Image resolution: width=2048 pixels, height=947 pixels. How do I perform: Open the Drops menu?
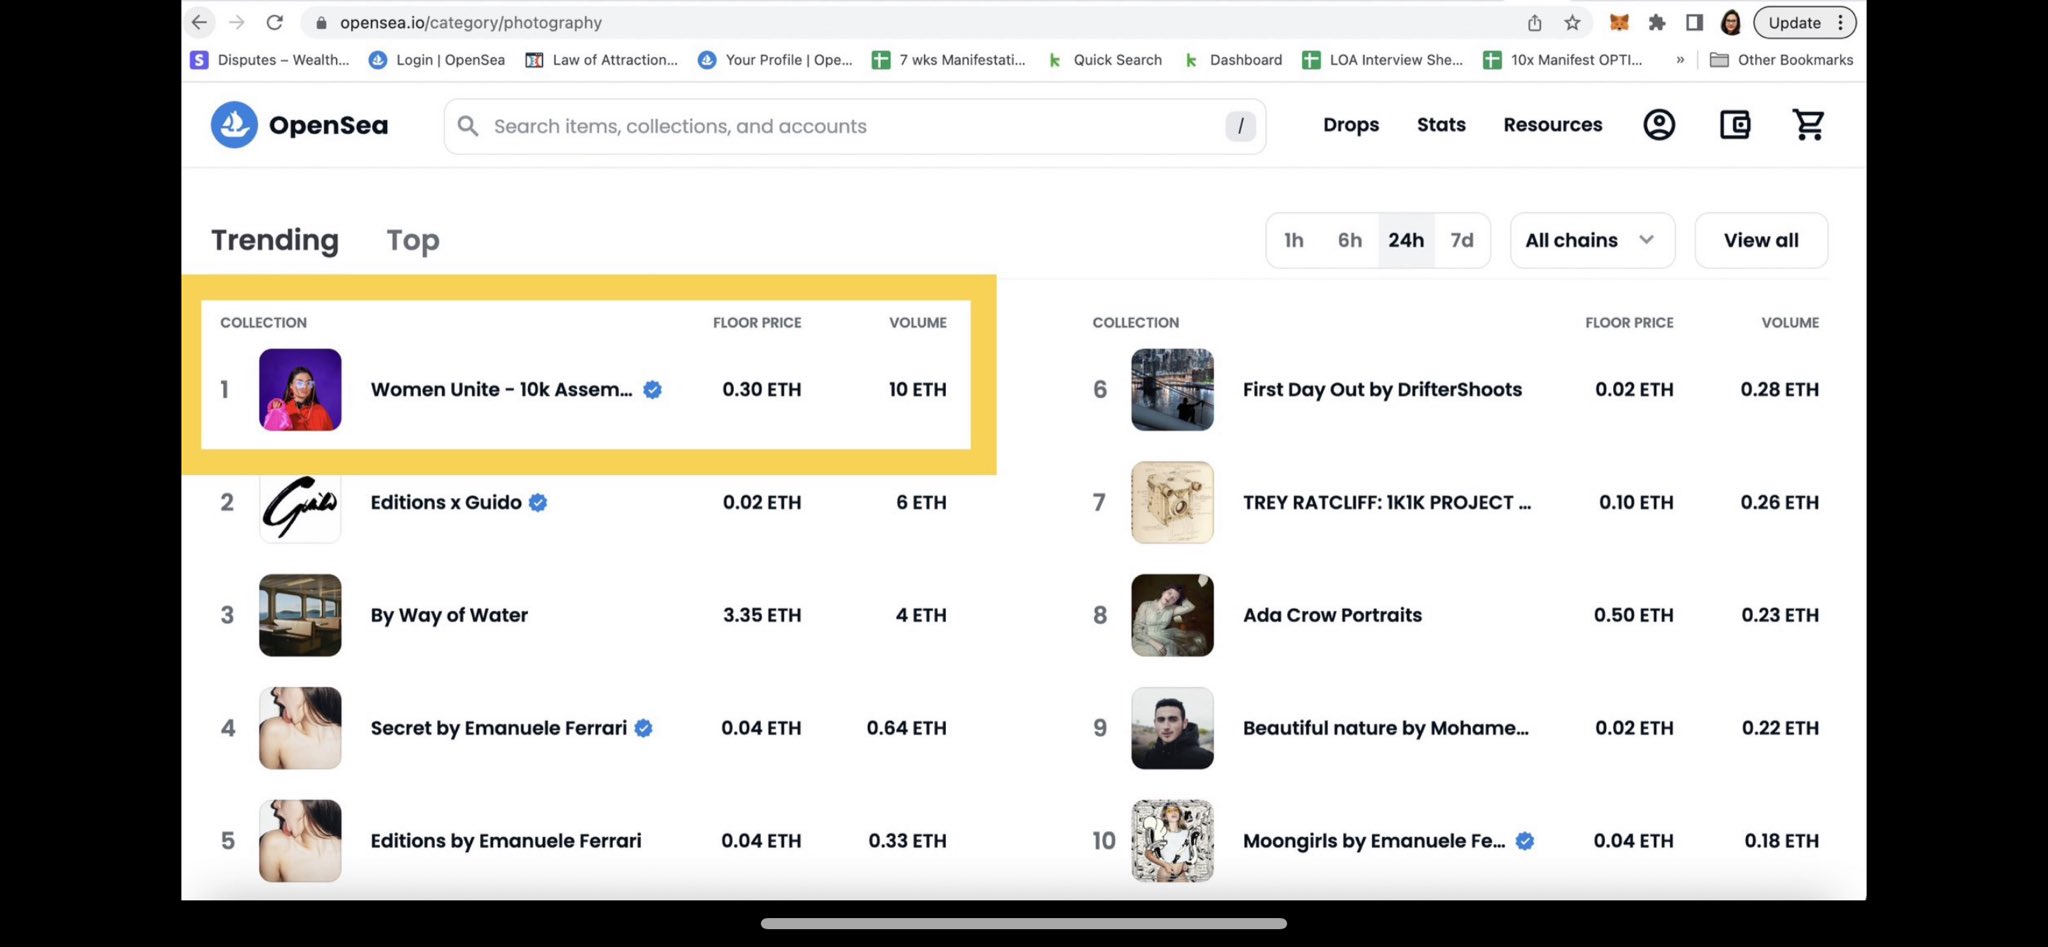pyautogui.click(x=1351, y=125)
